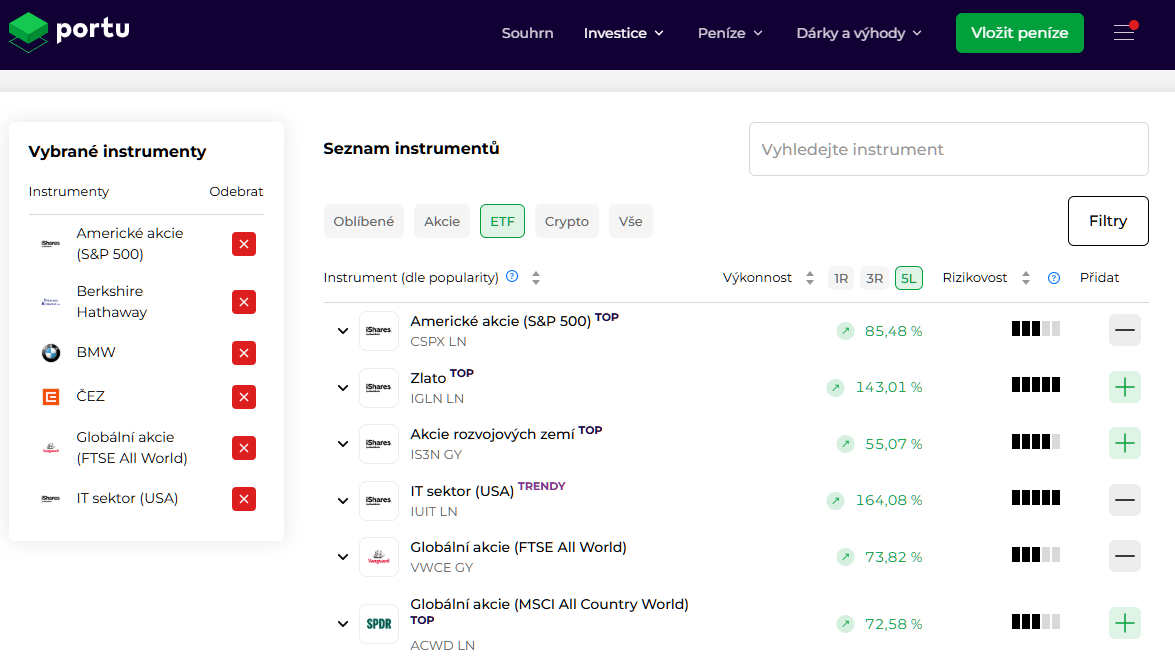
Task: Remove BMW from selected instruments
Action: [x=244, y=353]
